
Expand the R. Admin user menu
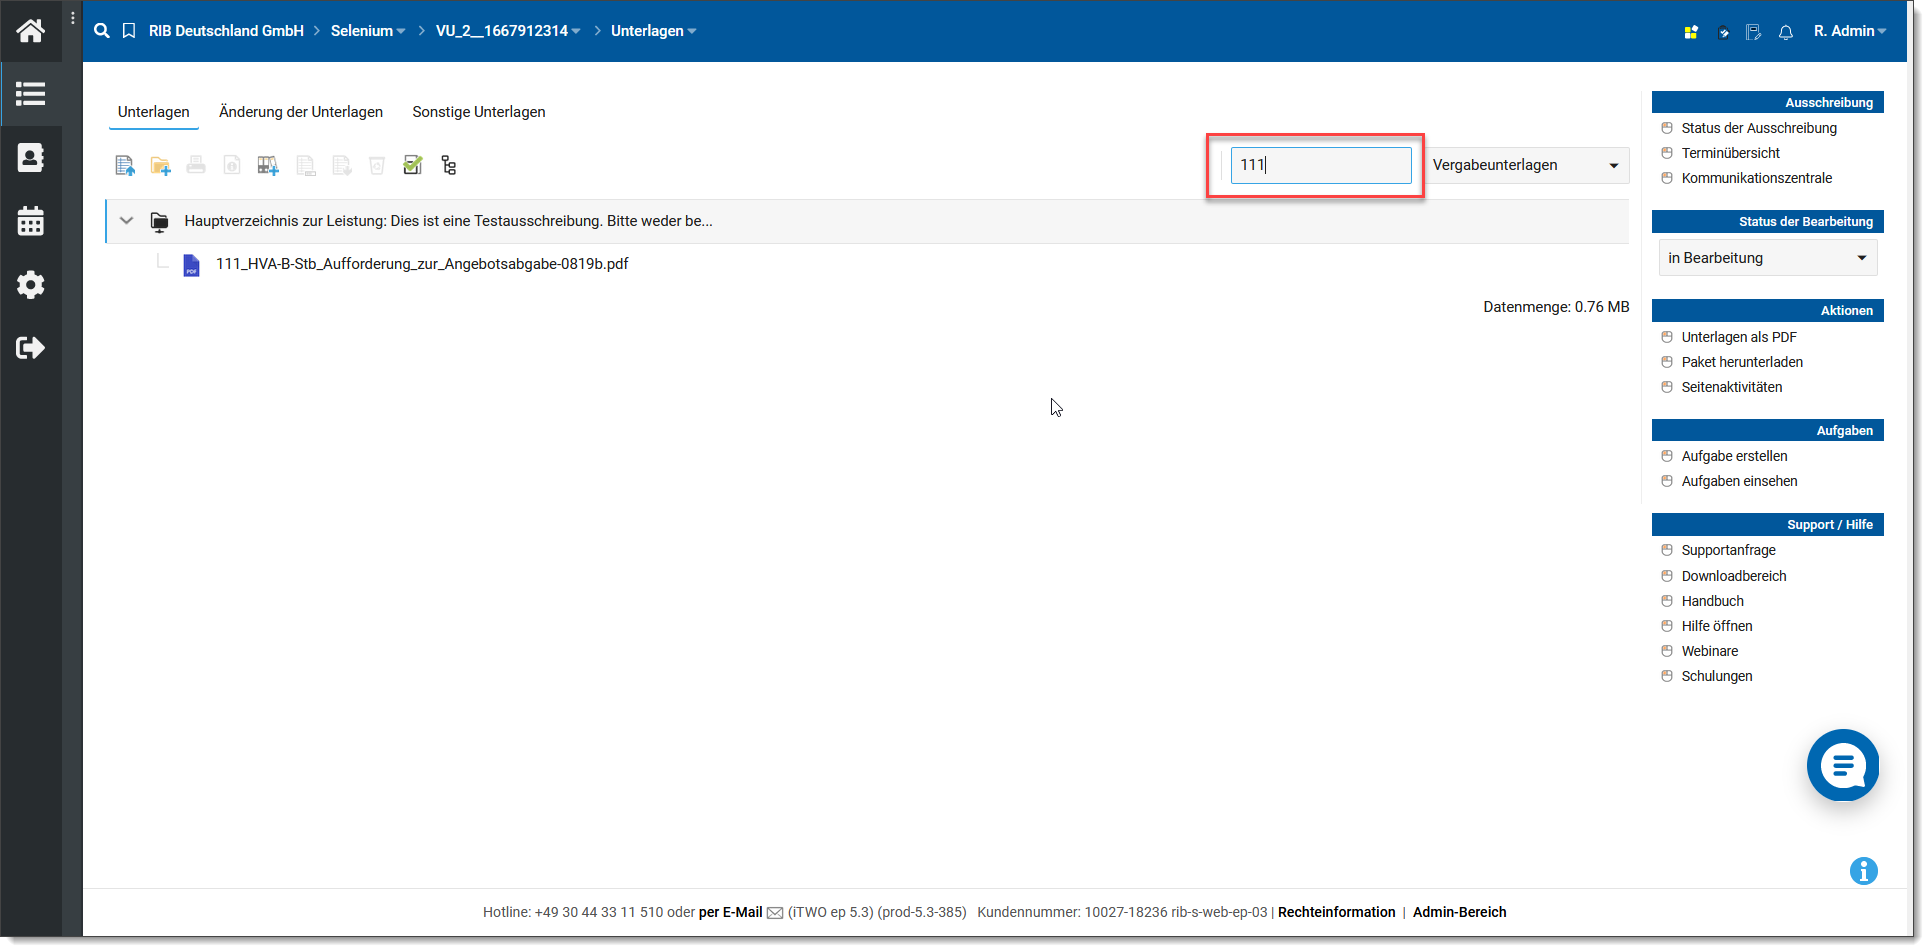(x=1849, y=31)
